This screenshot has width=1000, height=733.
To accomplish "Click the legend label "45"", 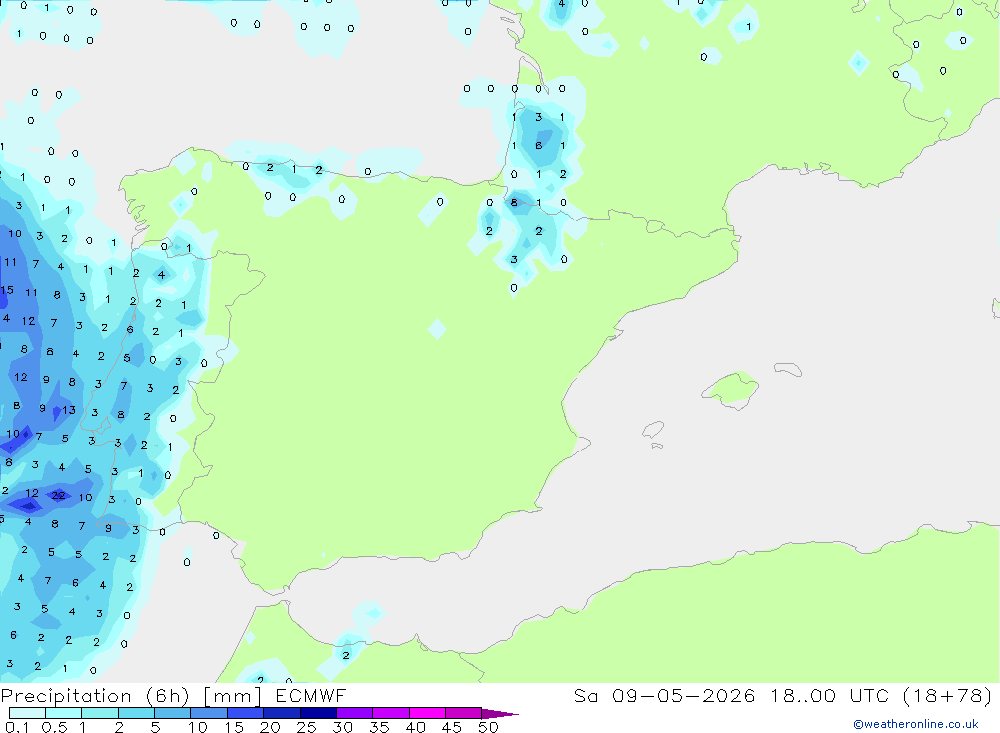I will pos(452,727).
